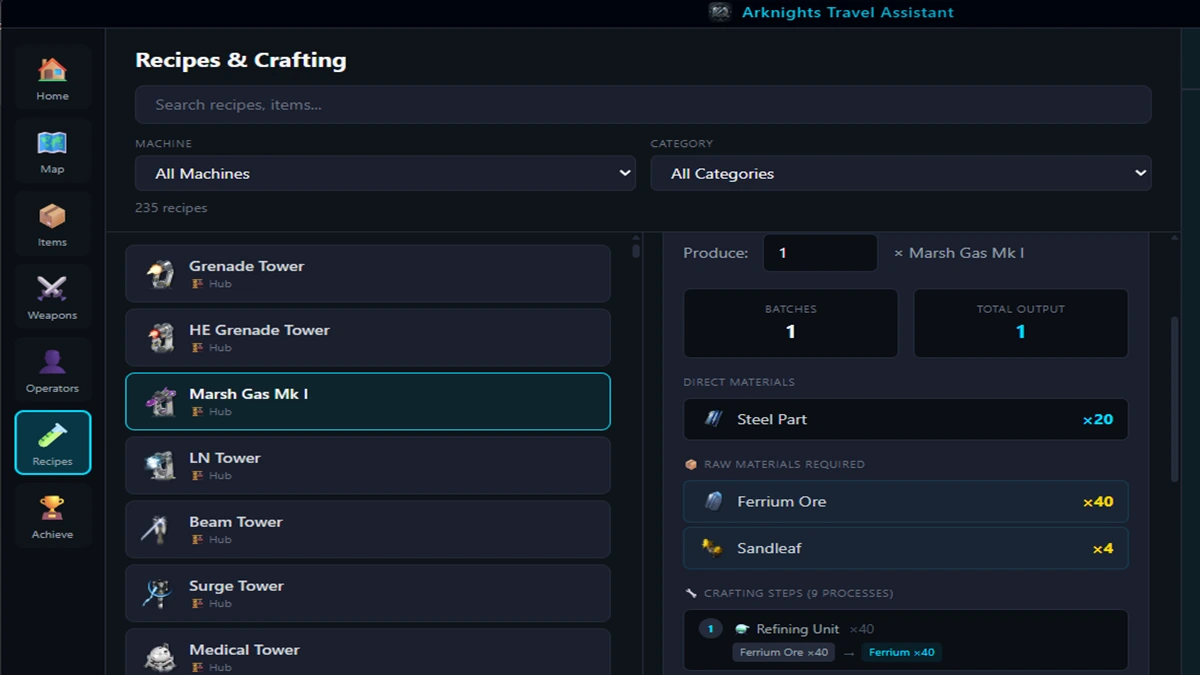Click the × Marsh Gas Mk I label
Image resolution: width=1200 pixels, height=675 pixels.
tap(958, 253)
